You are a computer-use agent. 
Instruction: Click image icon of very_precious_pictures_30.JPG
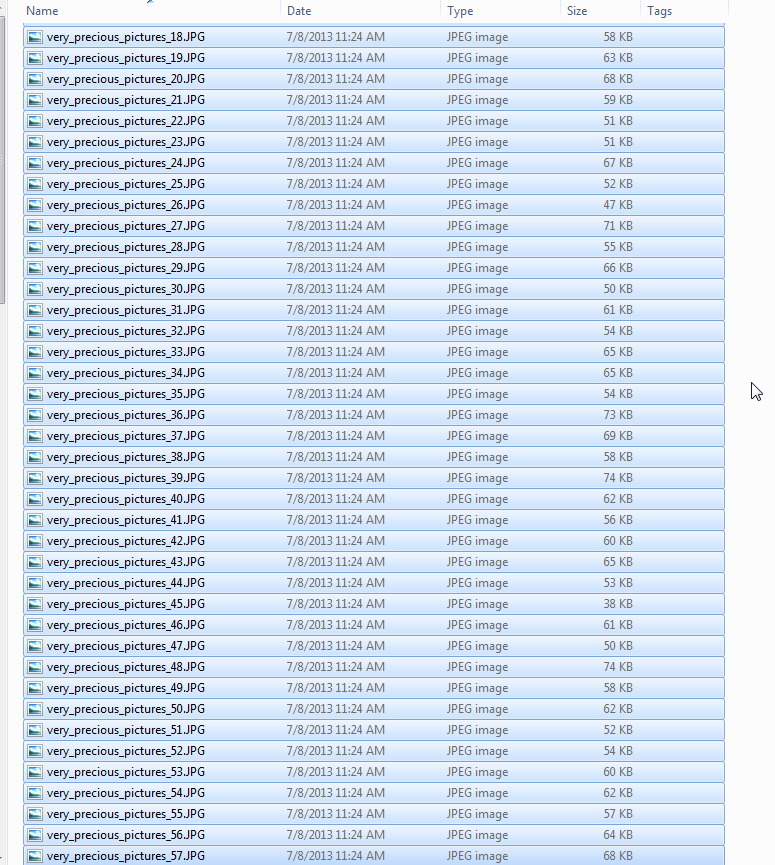(x=35, y=289)
